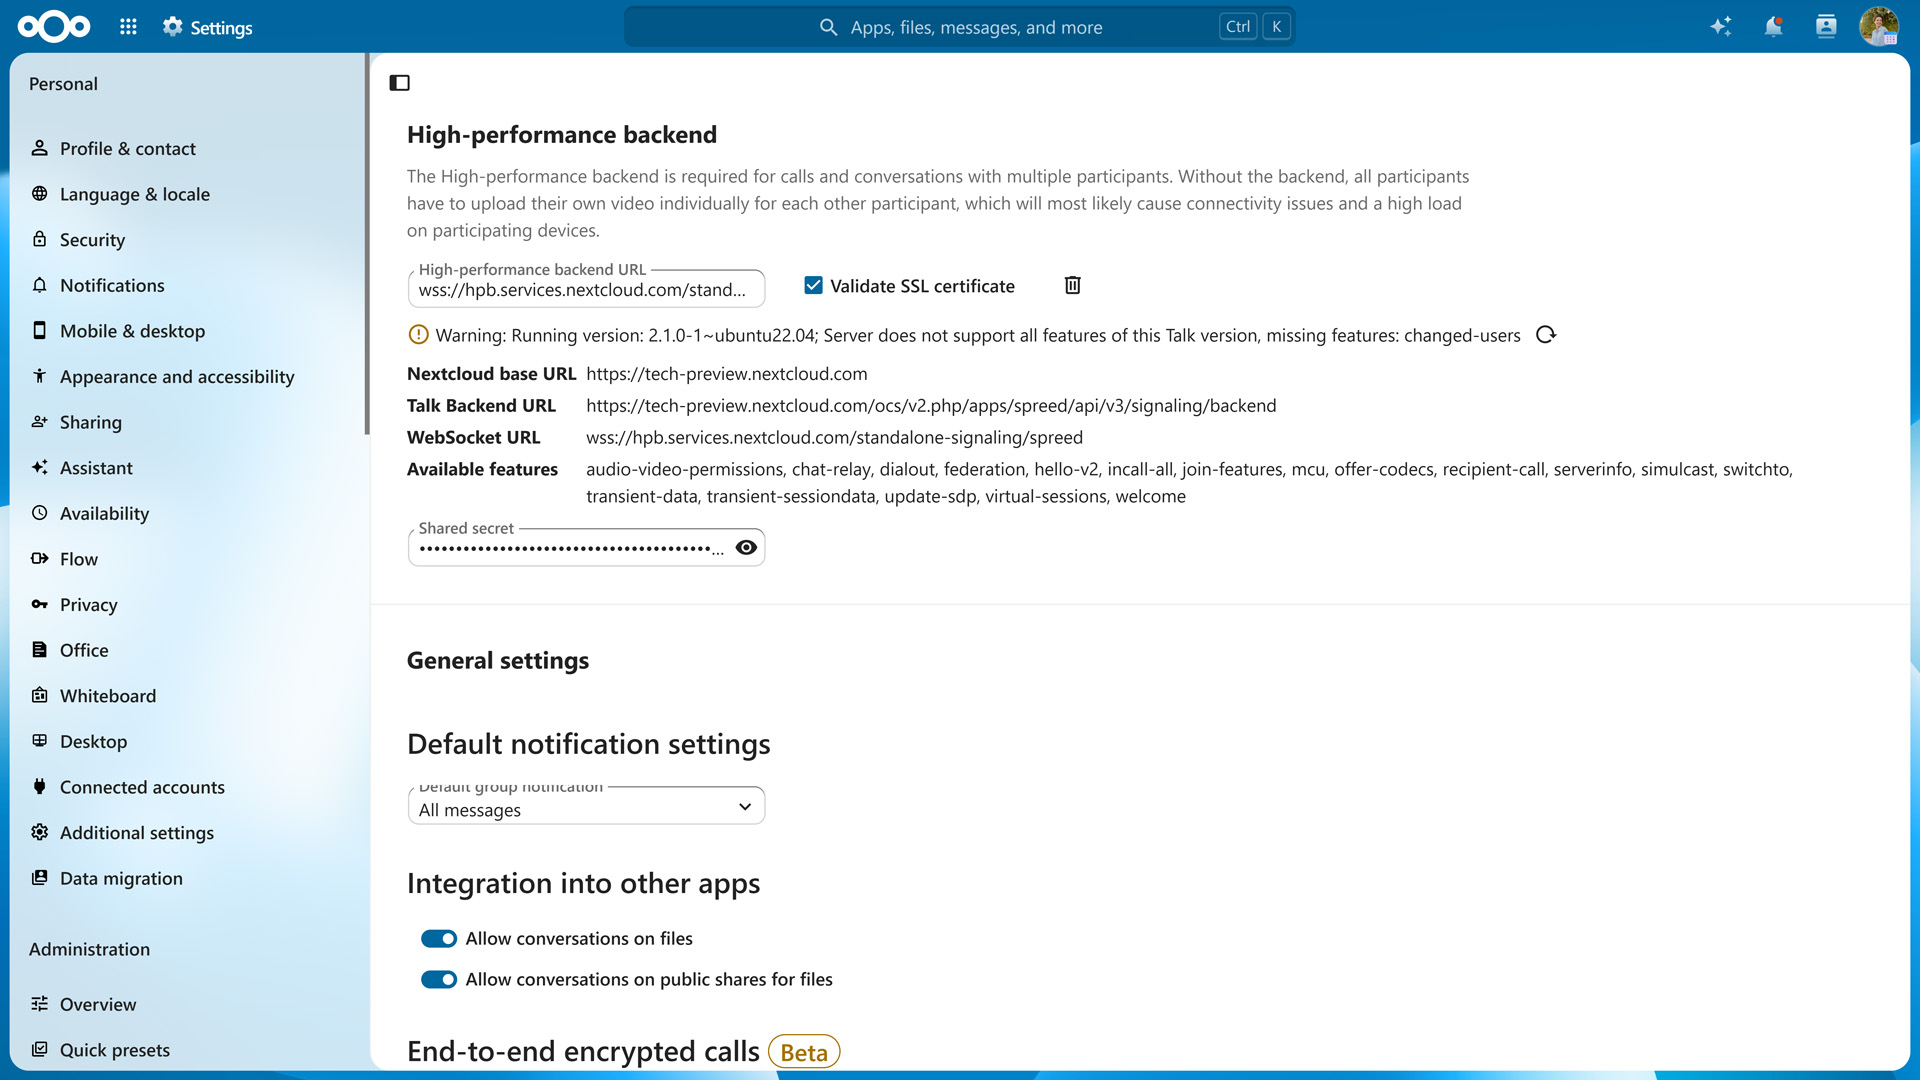This screenshot has width=1920, height=1080.
Task: Open Language & locale settings
Action: click(188, 194)
